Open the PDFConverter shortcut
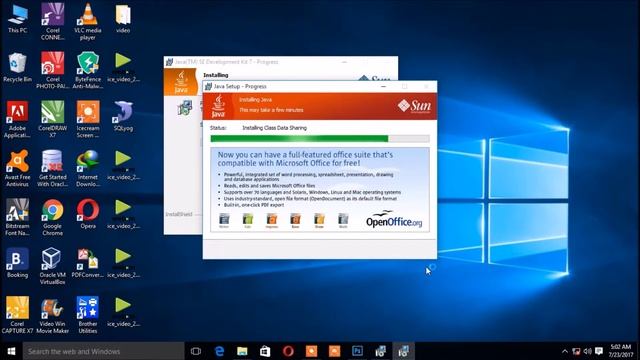640x360 pixels. (88, 263)
